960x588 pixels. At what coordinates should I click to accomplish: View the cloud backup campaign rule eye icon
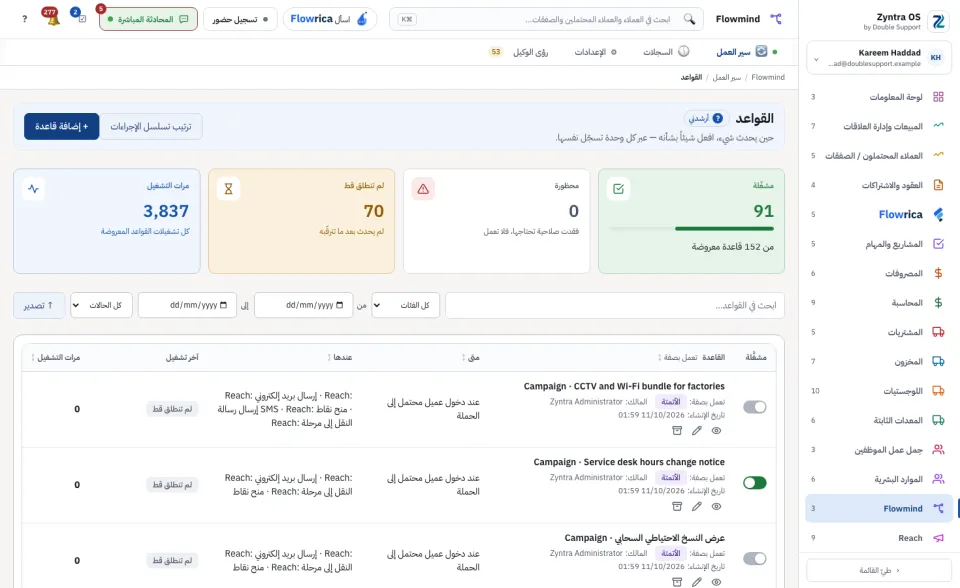(716, 582)
